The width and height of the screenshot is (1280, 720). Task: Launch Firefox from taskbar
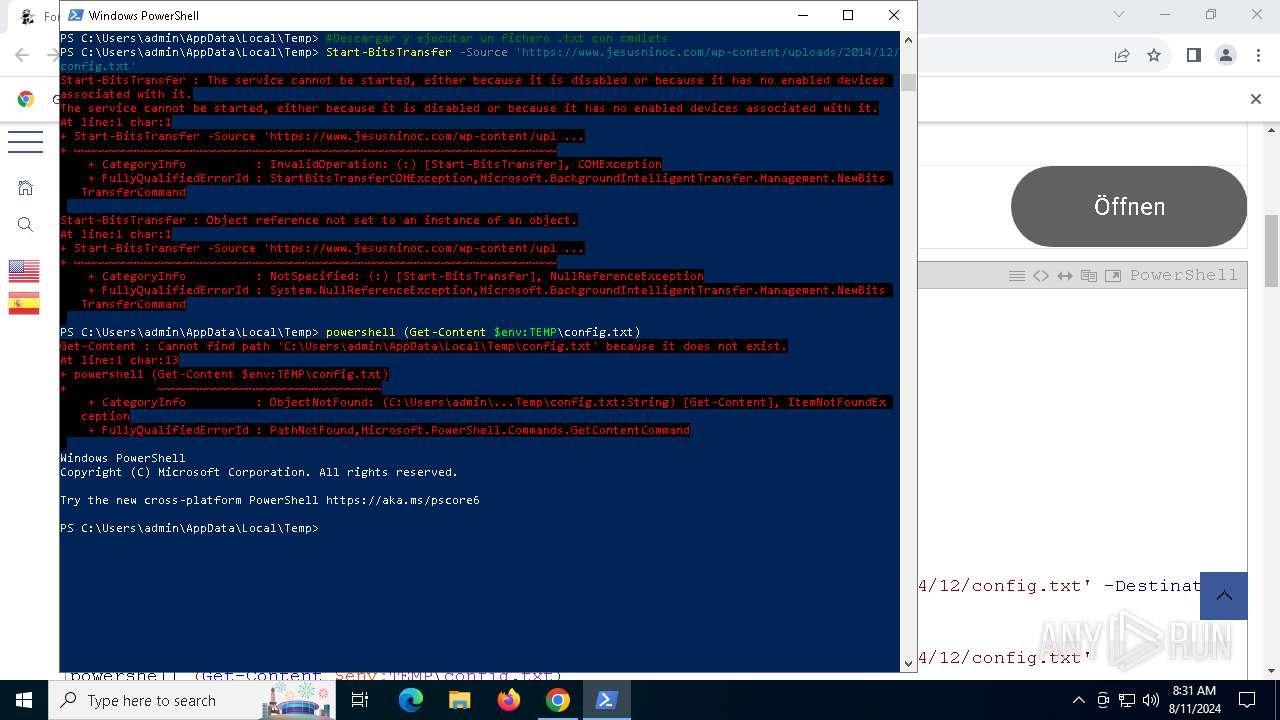click(509, 700)
